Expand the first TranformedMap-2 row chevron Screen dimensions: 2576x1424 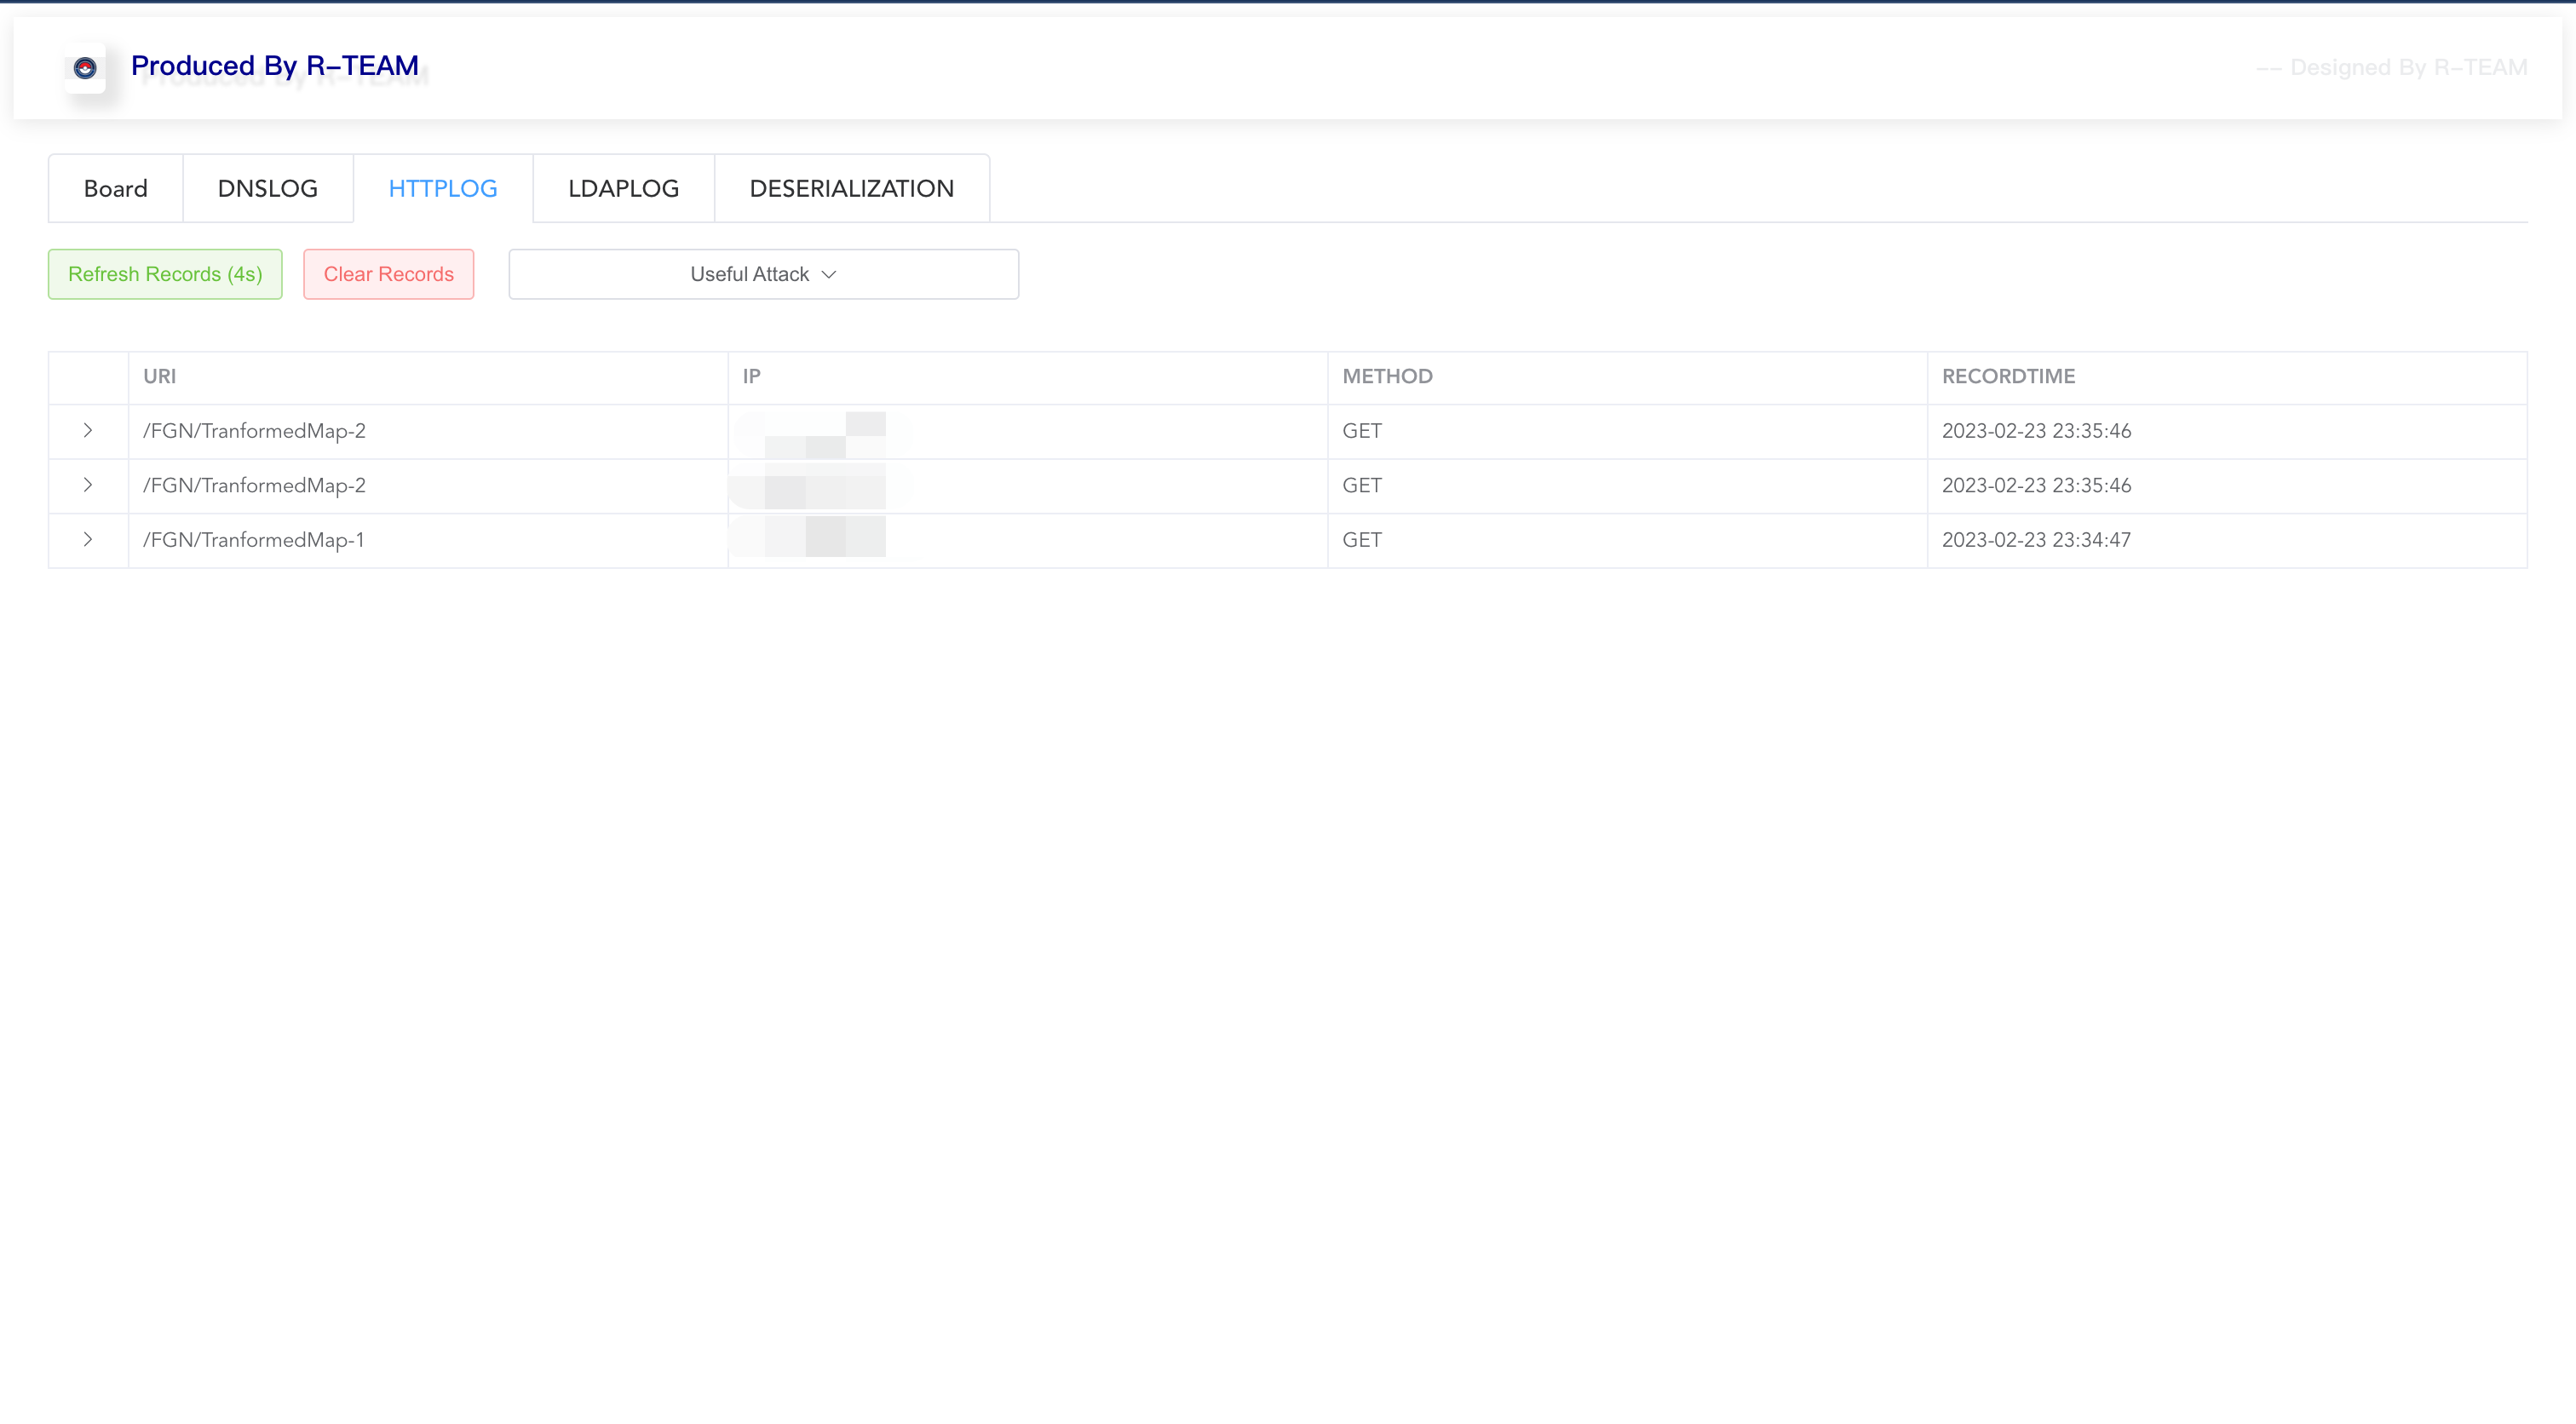pyautogui.click(x=88, y=431)
